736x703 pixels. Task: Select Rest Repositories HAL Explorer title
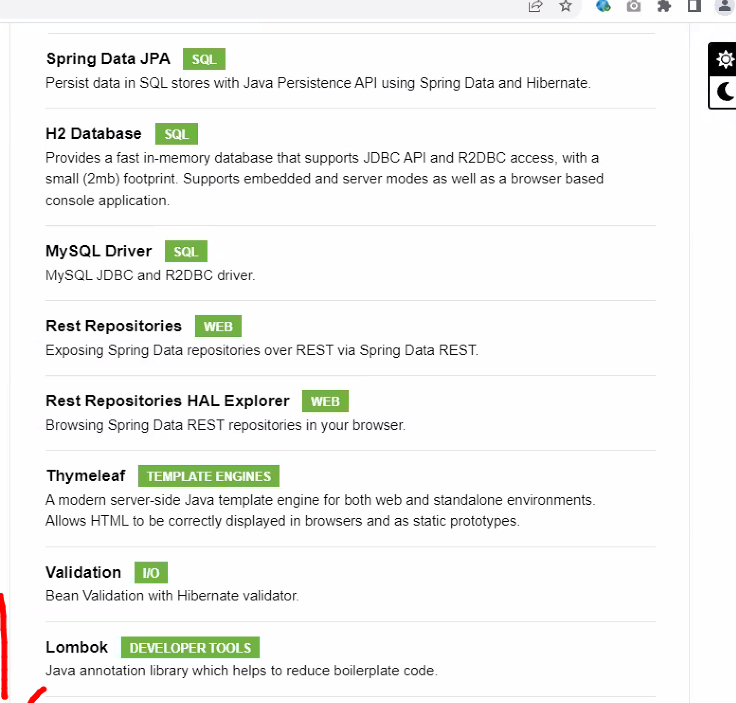point(168,401)
